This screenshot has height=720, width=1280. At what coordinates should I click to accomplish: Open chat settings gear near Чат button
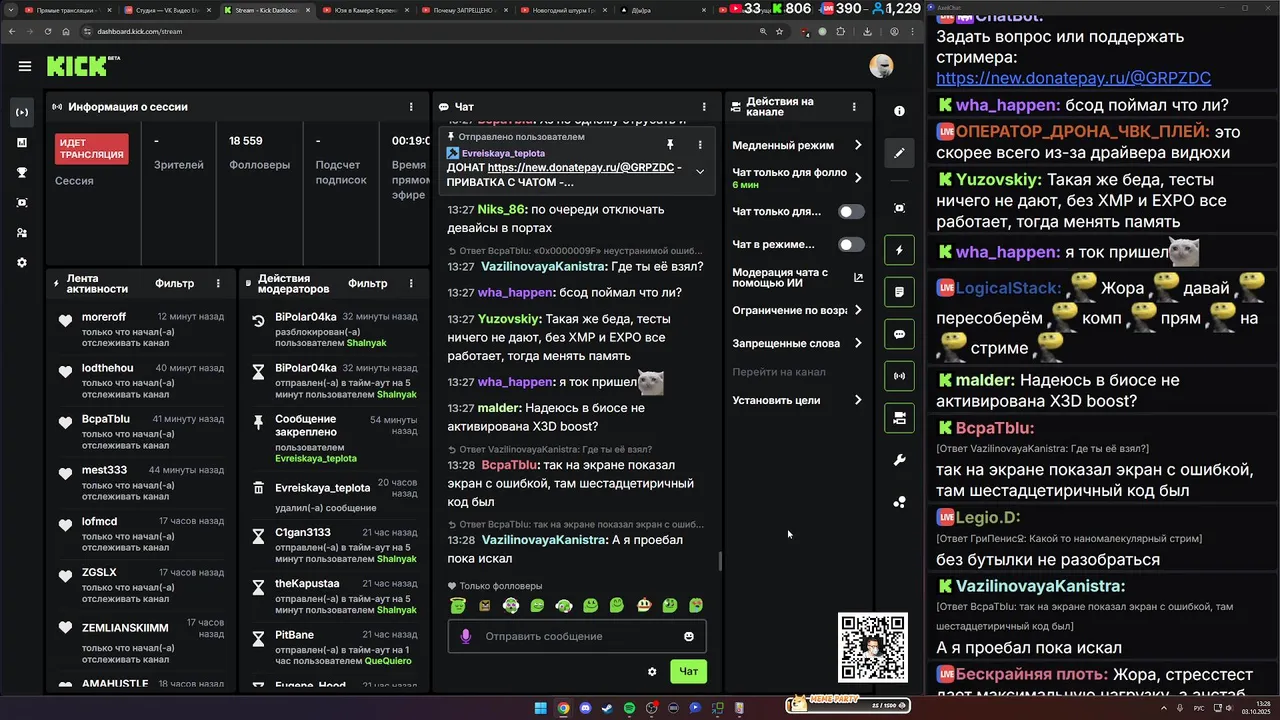[x=652, y=672]
